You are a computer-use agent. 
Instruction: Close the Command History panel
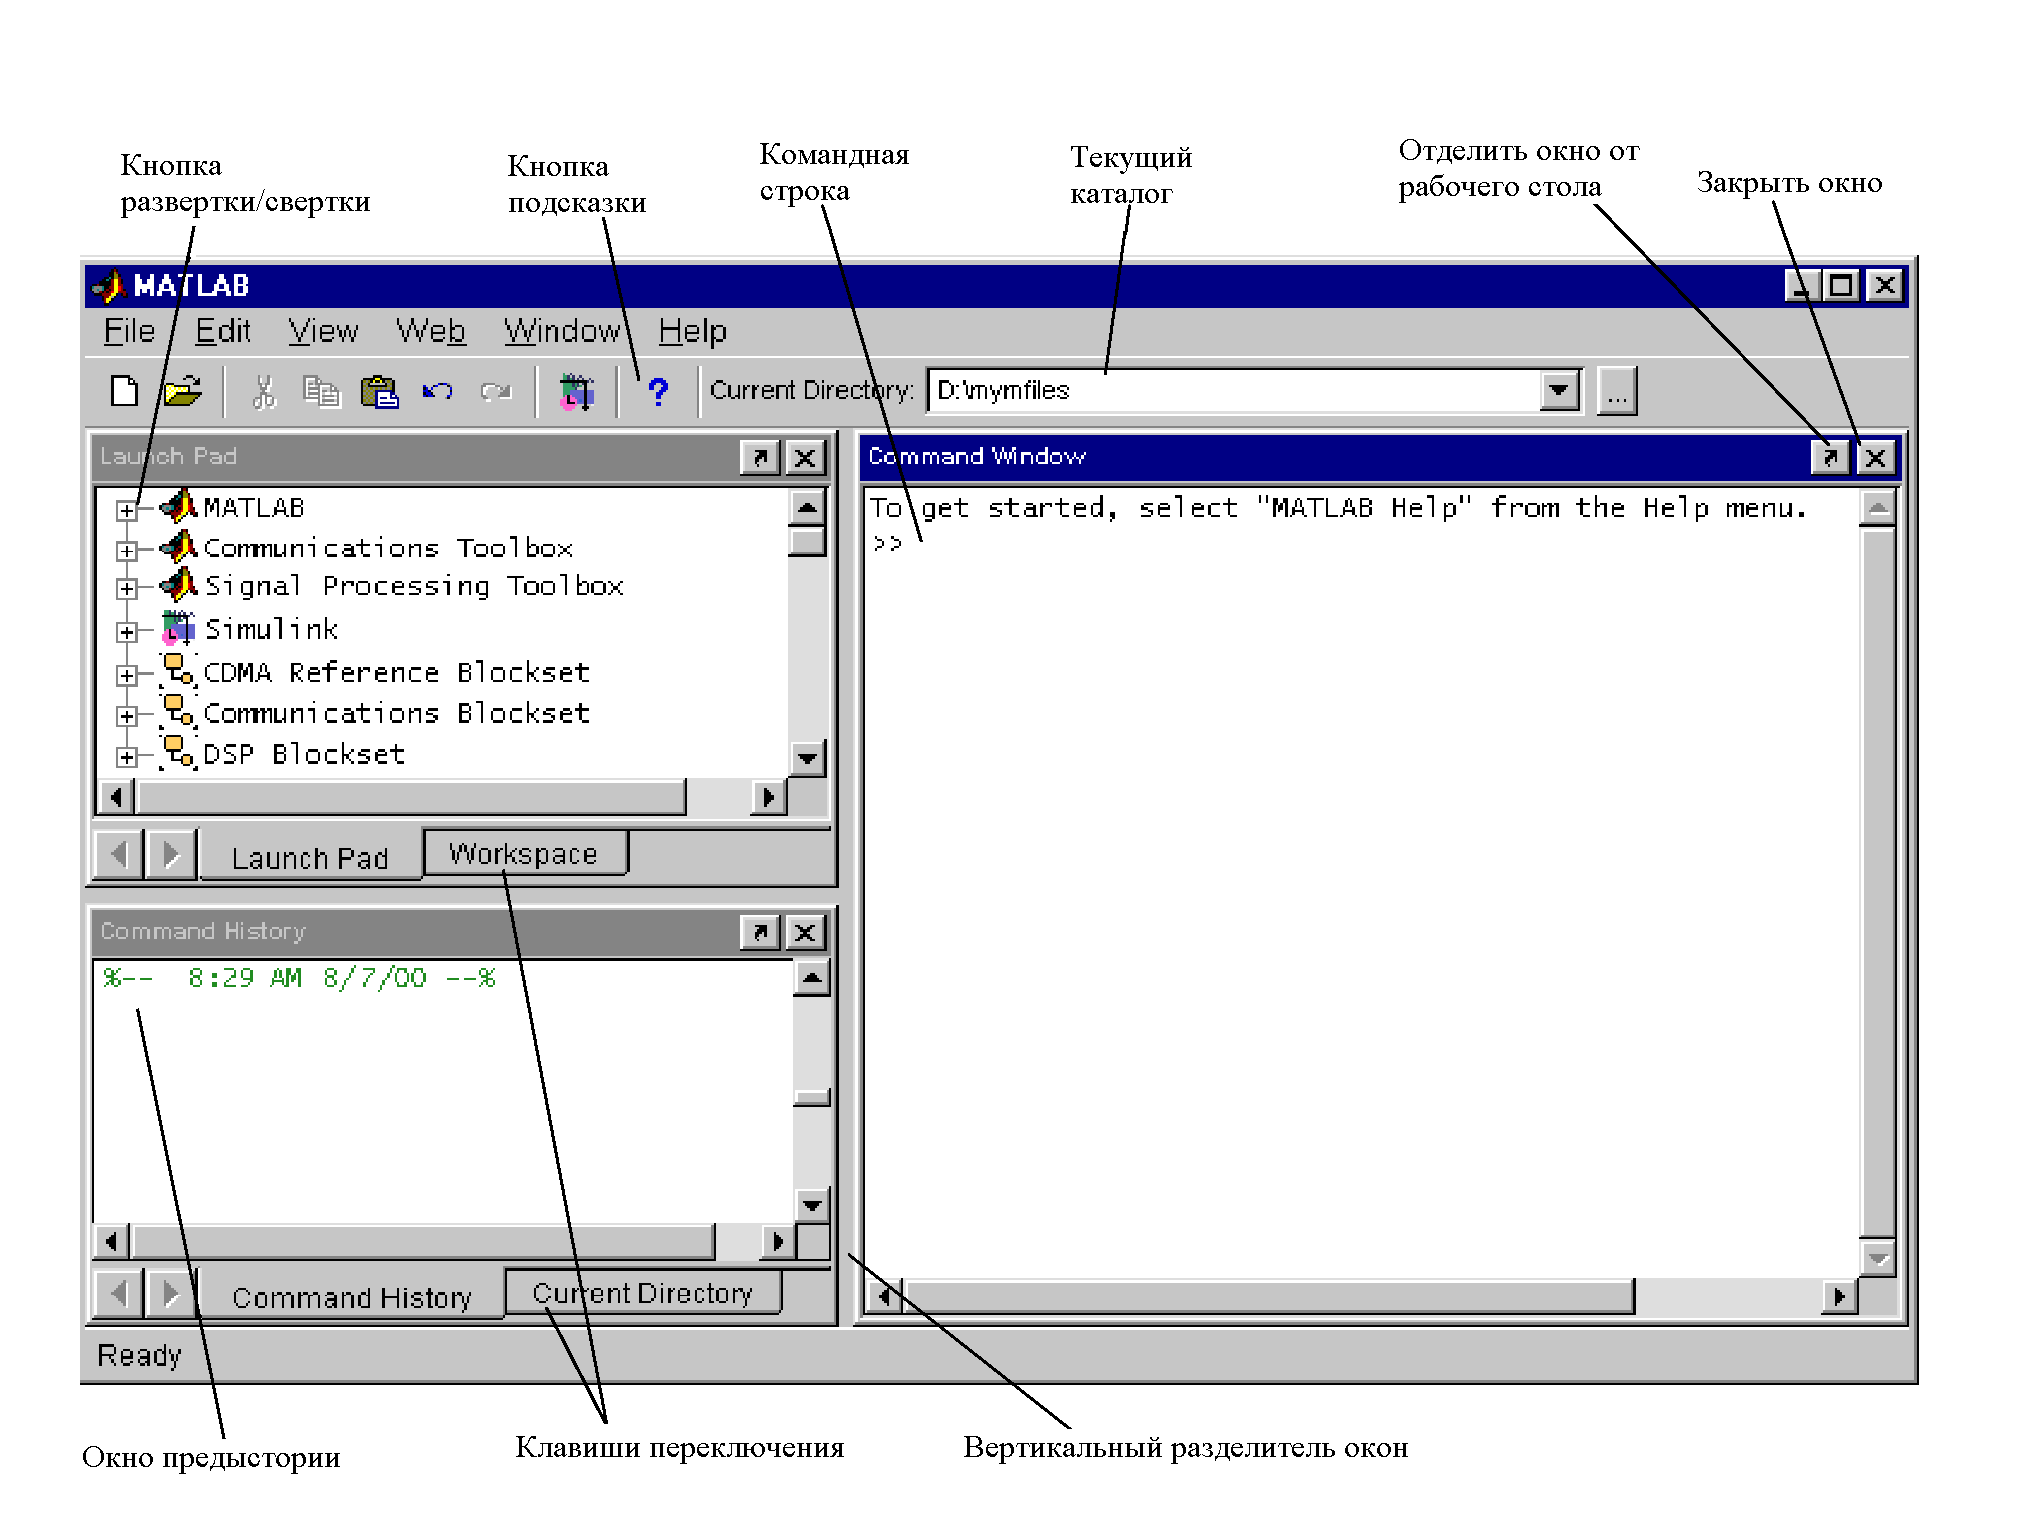(x=805, y=932)
